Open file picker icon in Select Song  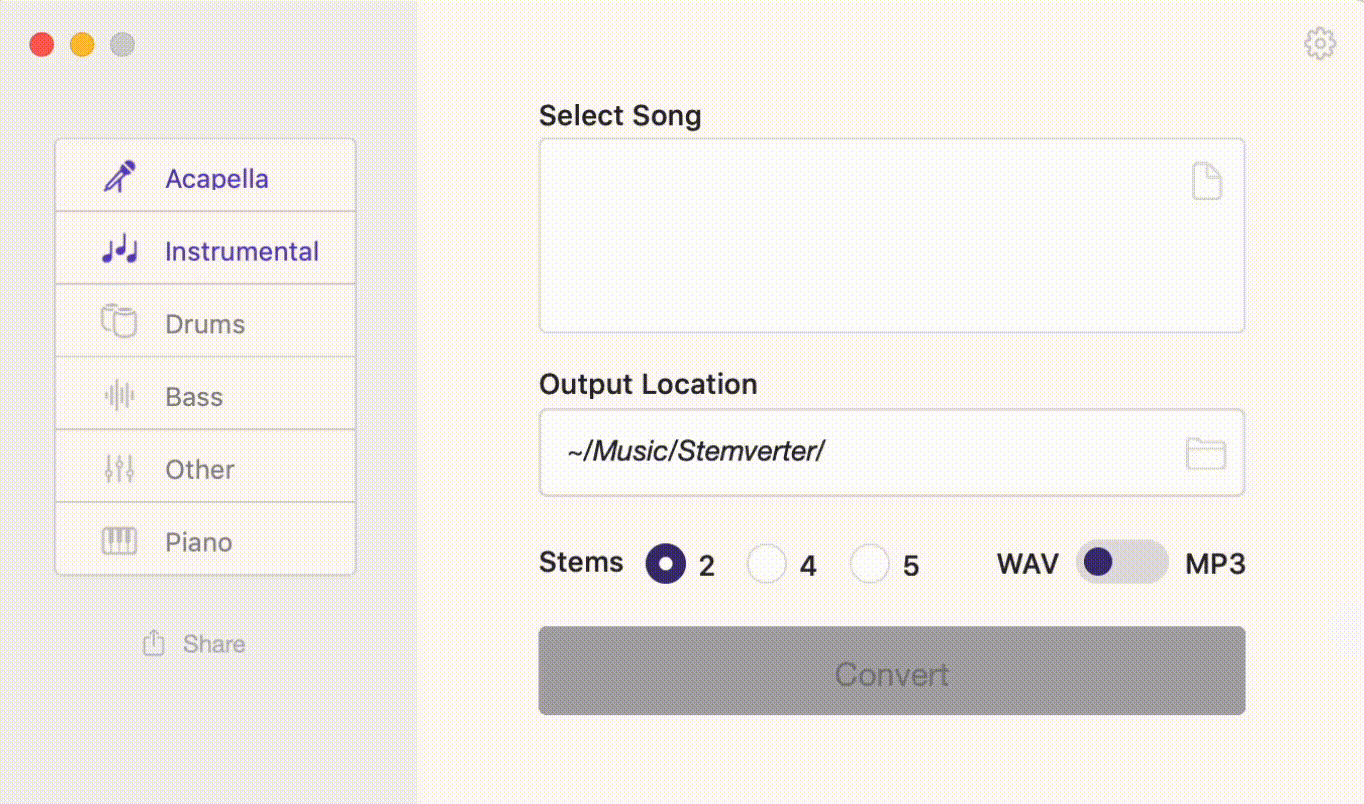1207,182
